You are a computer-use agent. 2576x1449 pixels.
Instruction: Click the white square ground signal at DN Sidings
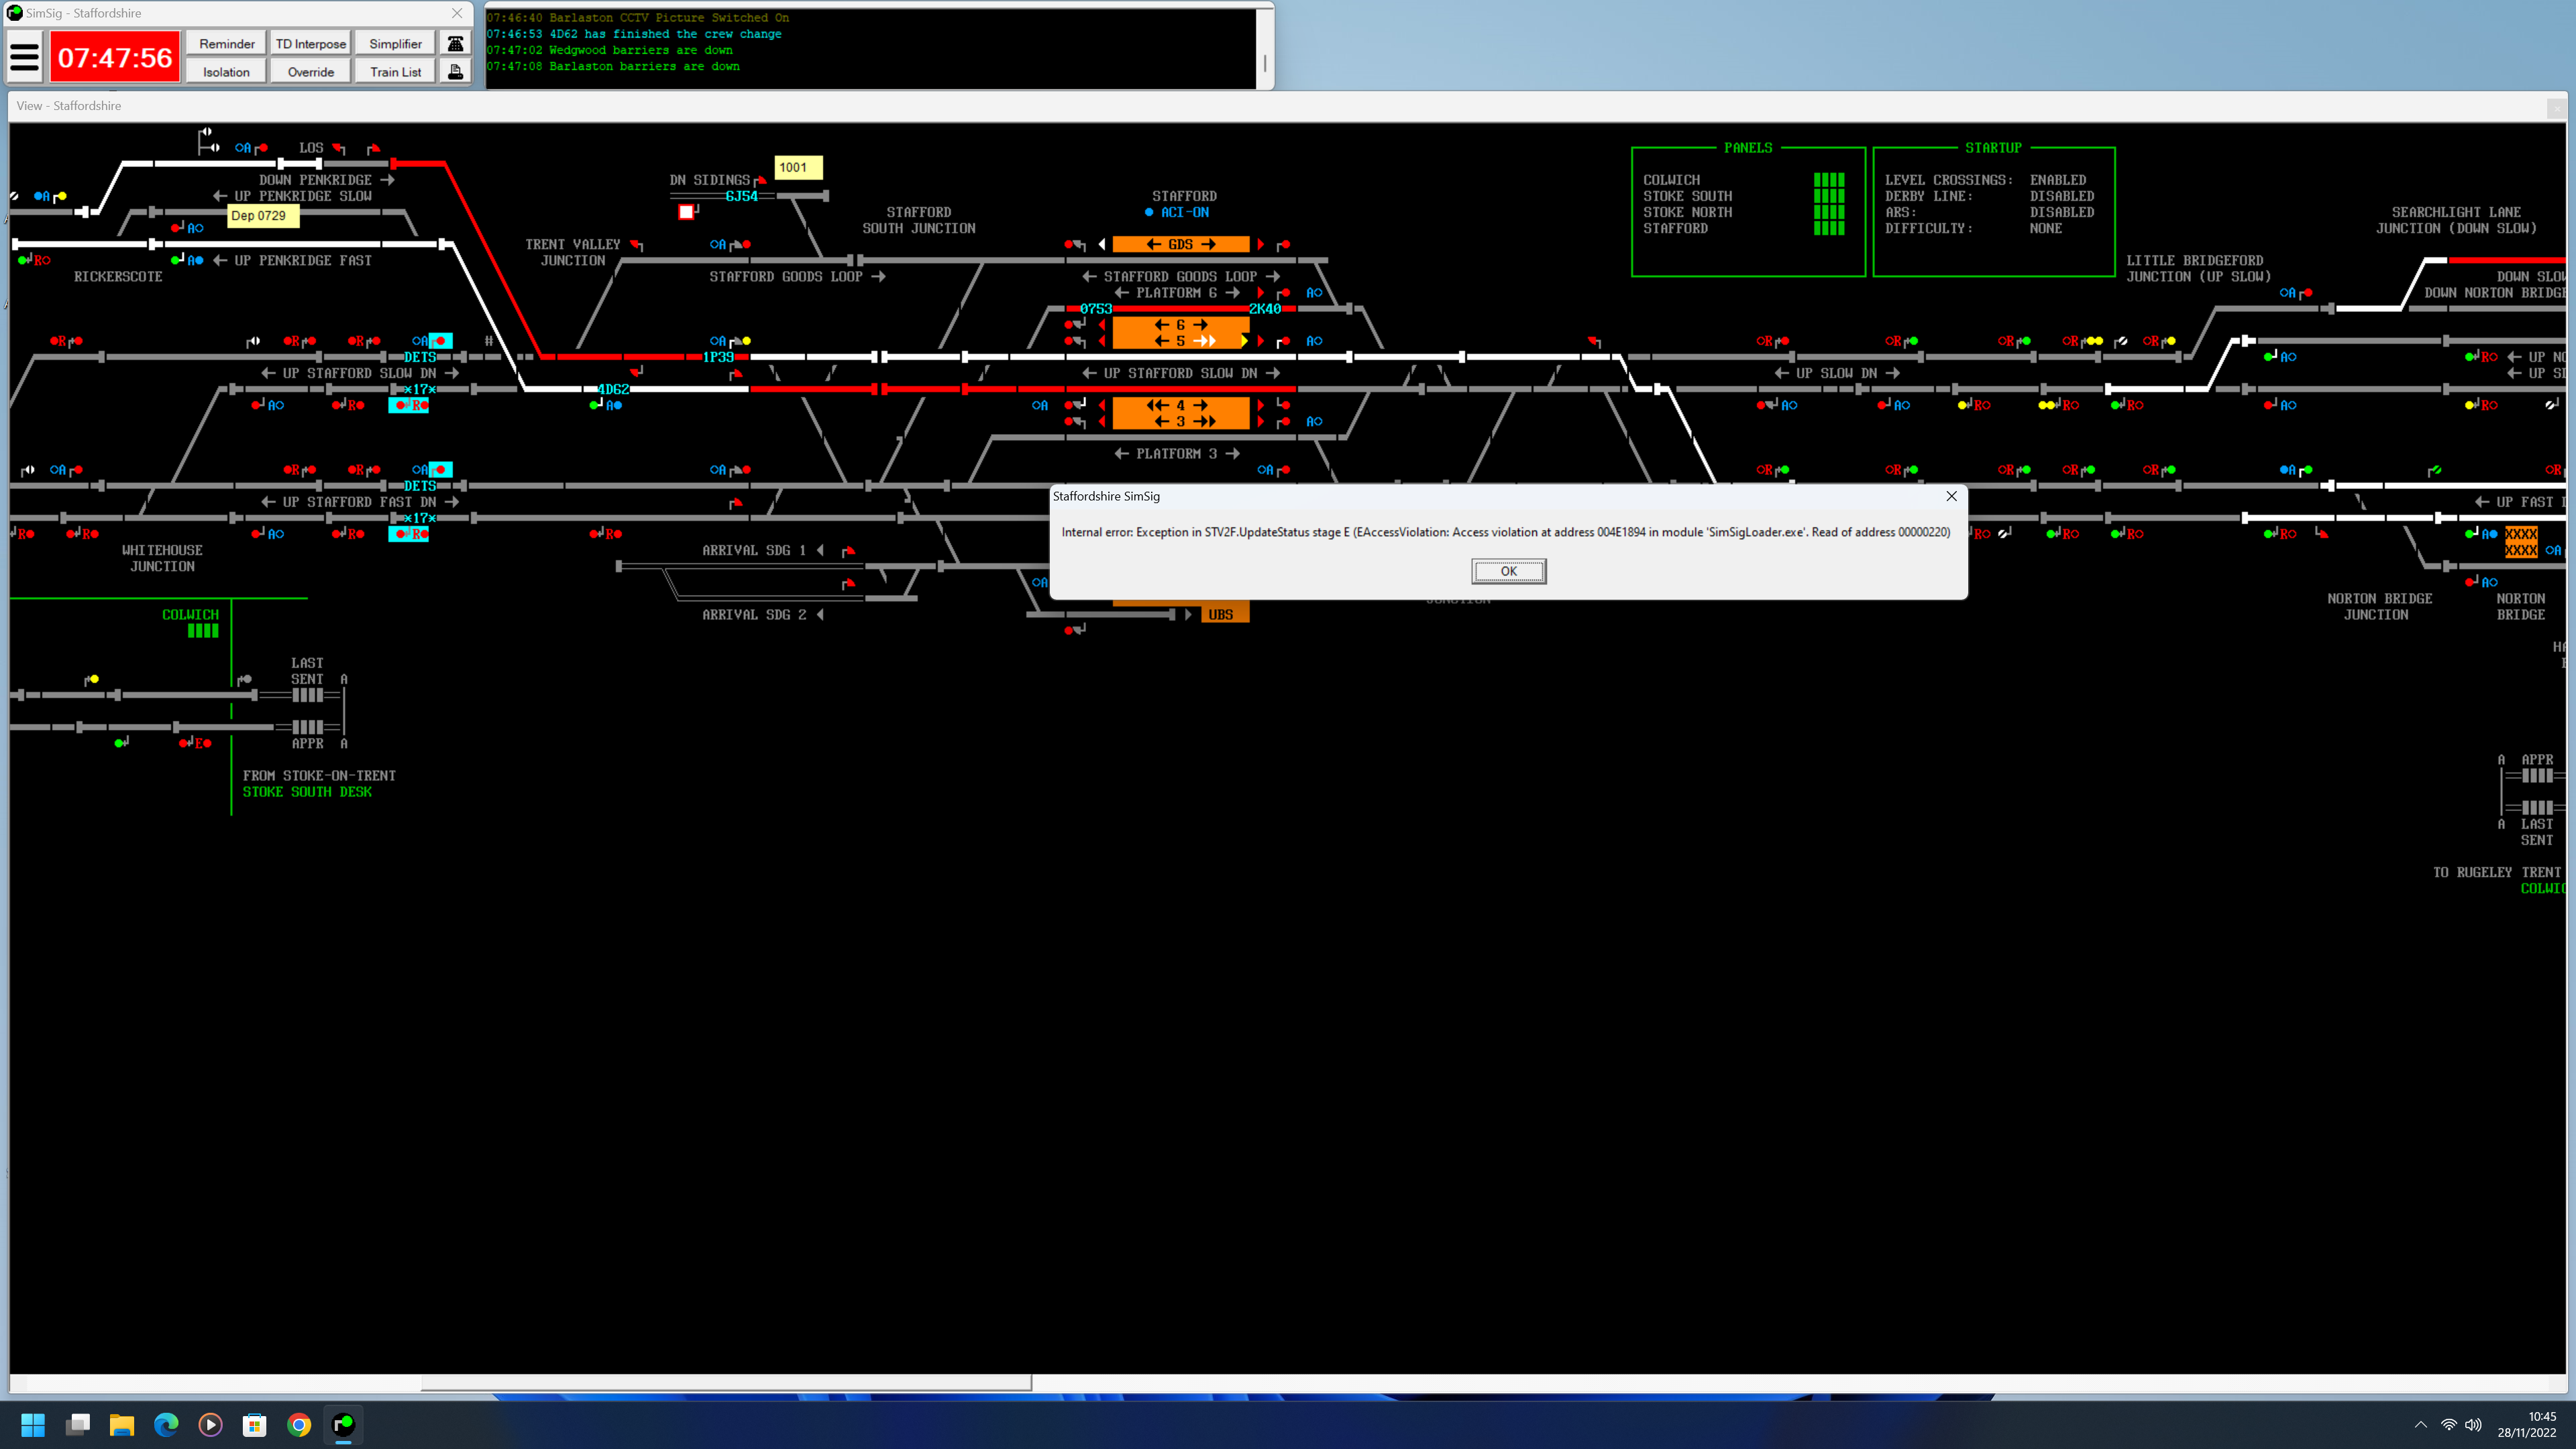pyautogui.click(x=686, y=212)
